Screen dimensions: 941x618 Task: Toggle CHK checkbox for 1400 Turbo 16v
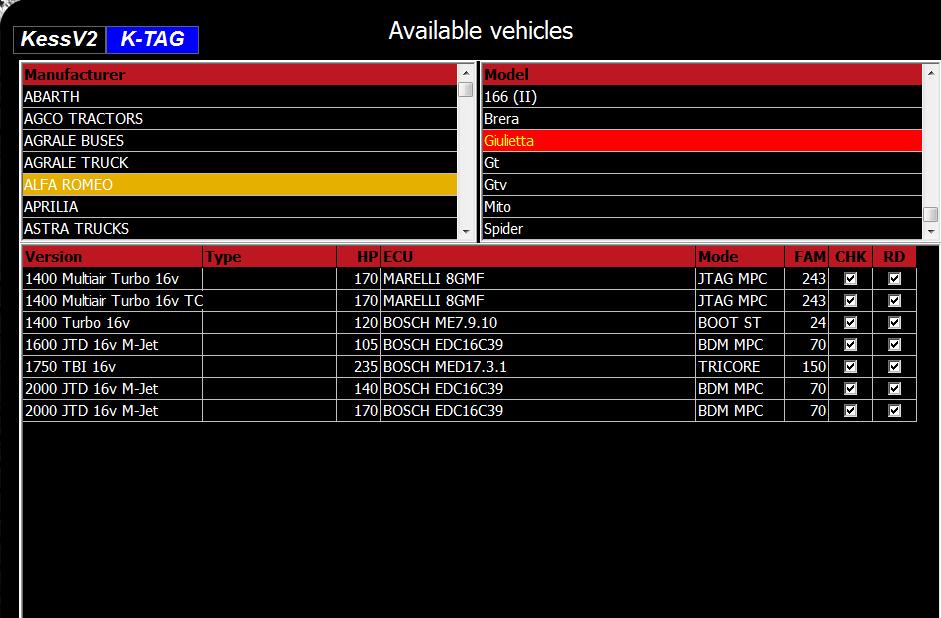point(850,323)
